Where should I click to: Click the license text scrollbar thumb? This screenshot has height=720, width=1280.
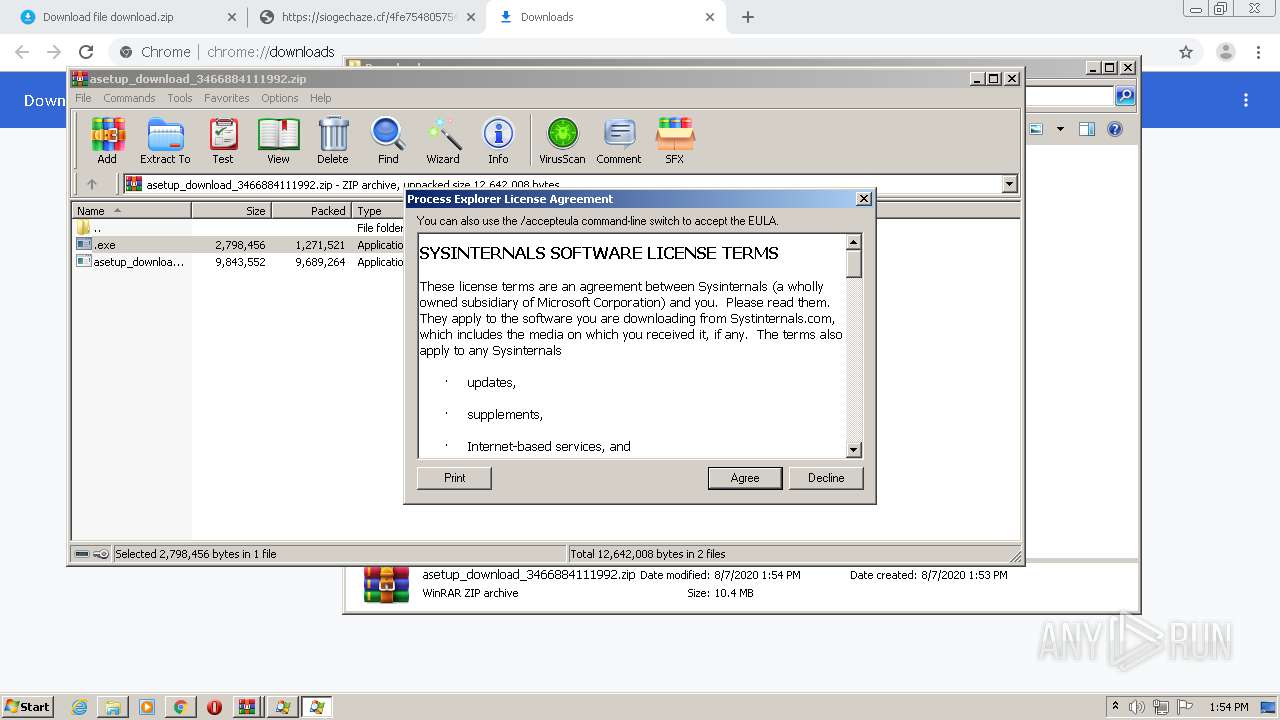854,264
